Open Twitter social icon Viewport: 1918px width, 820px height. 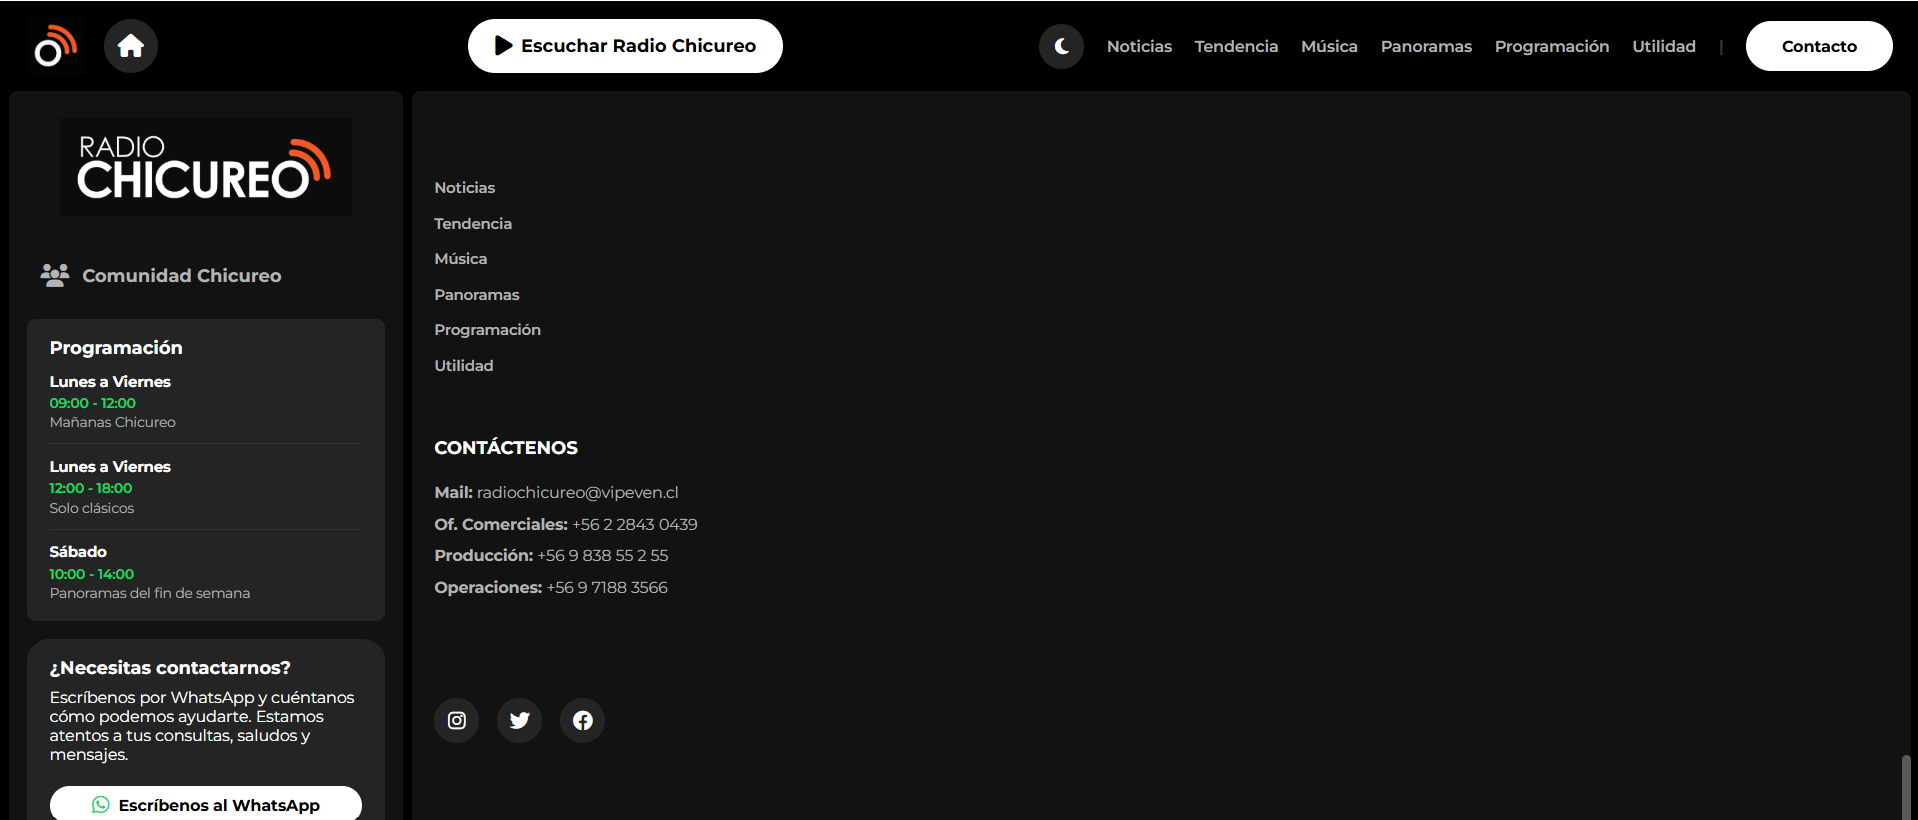point(520,720)
